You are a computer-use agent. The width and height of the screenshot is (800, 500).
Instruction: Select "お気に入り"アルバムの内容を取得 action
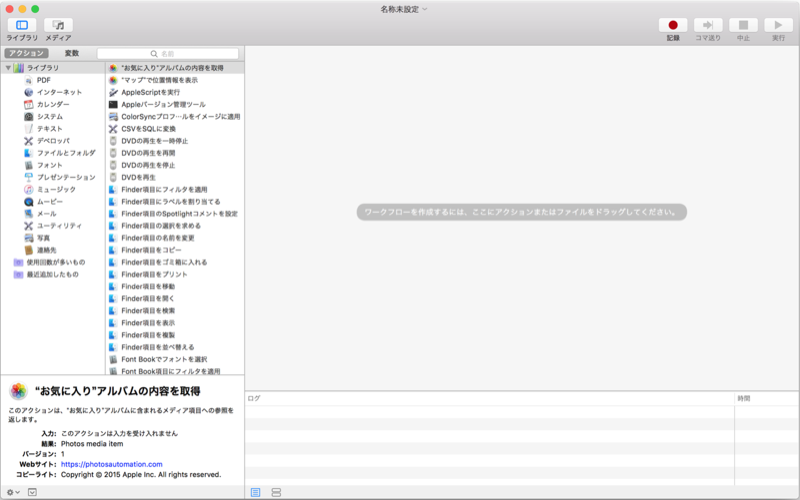pyautogui.click(x=175, y=68)
